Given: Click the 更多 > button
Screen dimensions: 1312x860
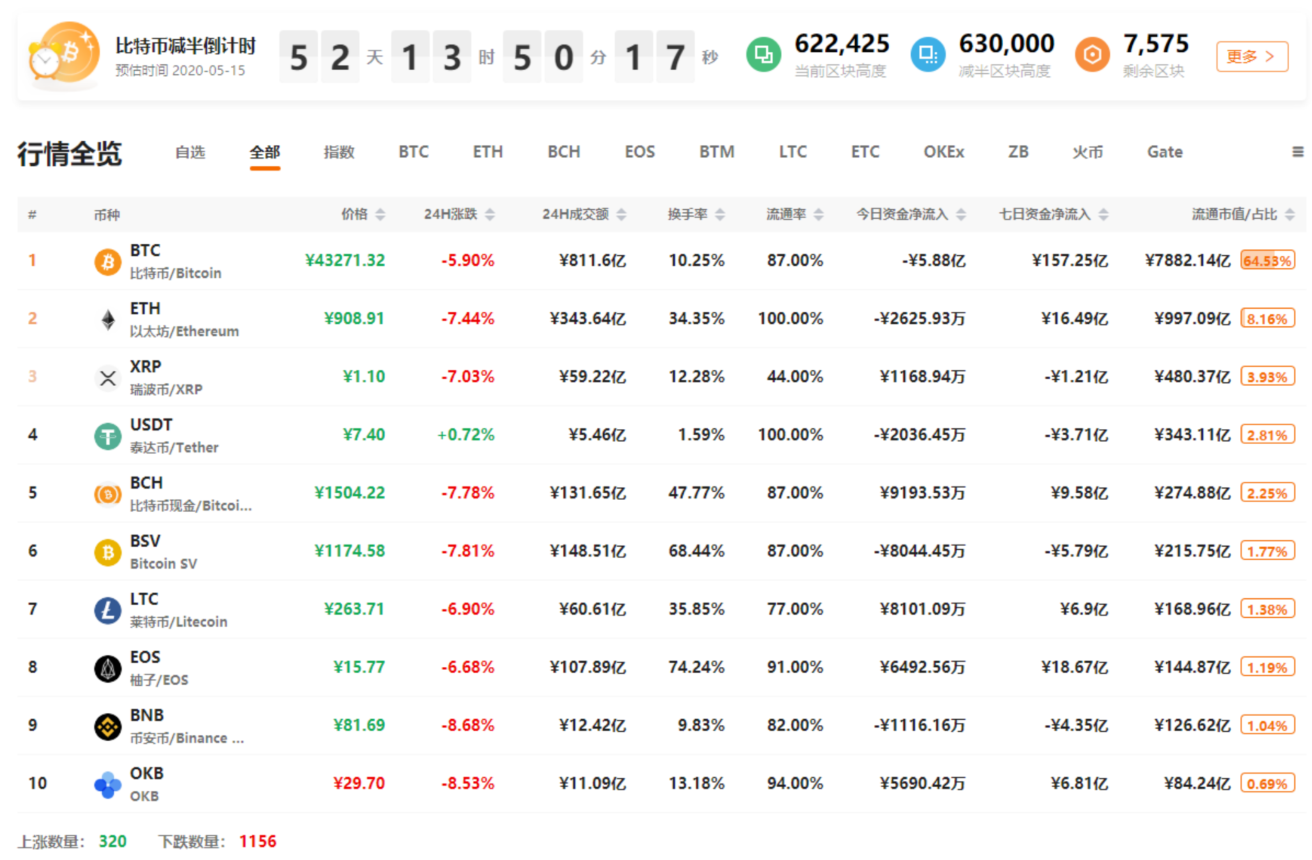Looking at the screenshot, I should [x=1252, y=56].
